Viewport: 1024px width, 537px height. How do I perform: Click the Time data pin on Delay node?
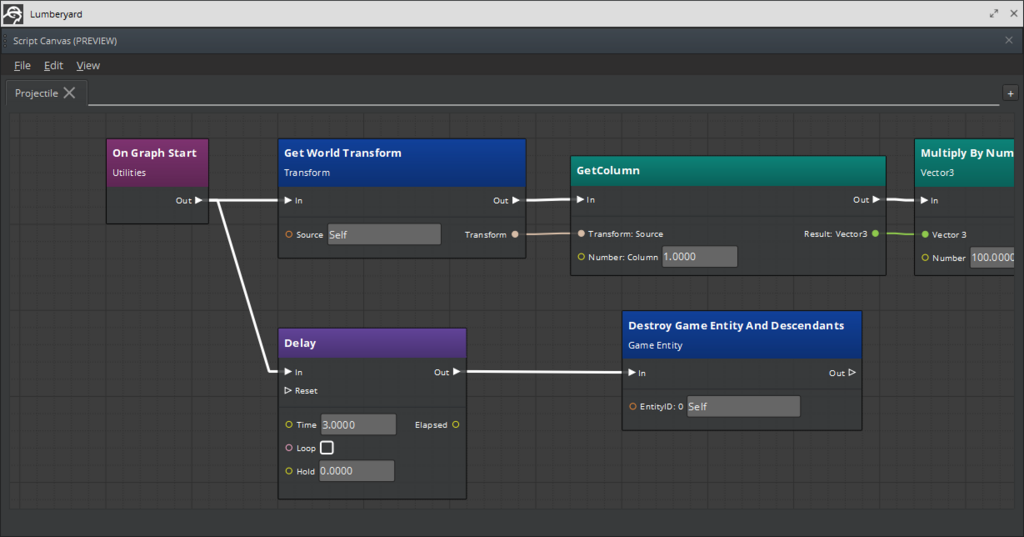(289, 425)
